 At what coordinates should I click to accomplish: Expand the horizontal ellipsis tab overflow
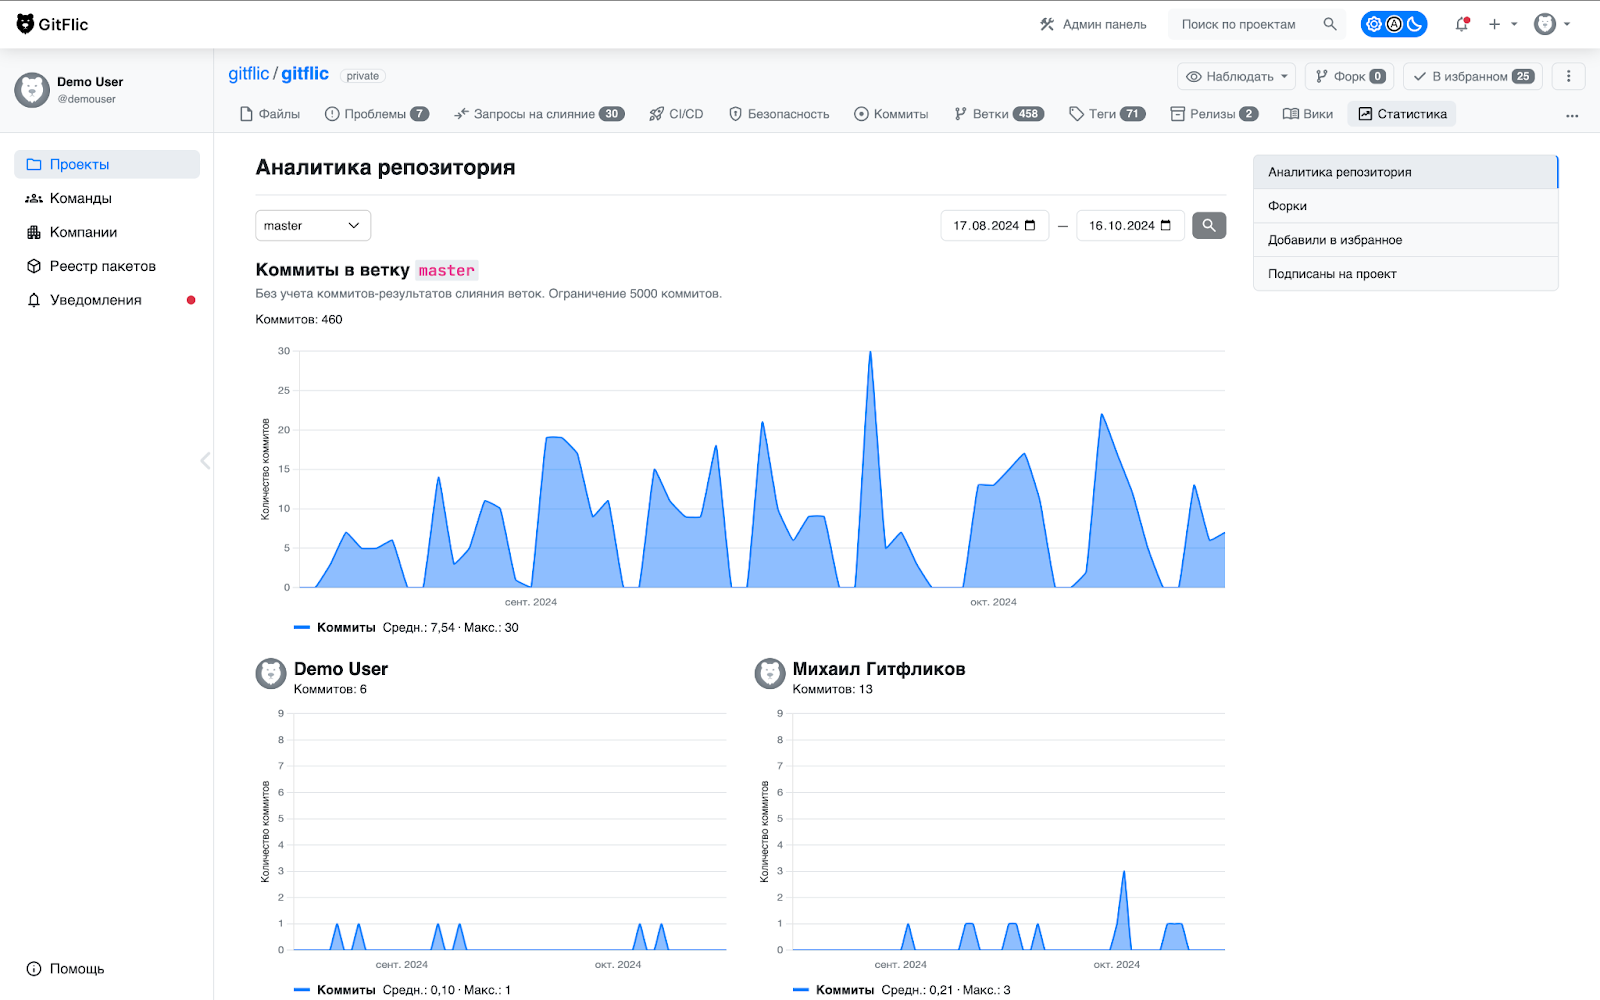1572,116
